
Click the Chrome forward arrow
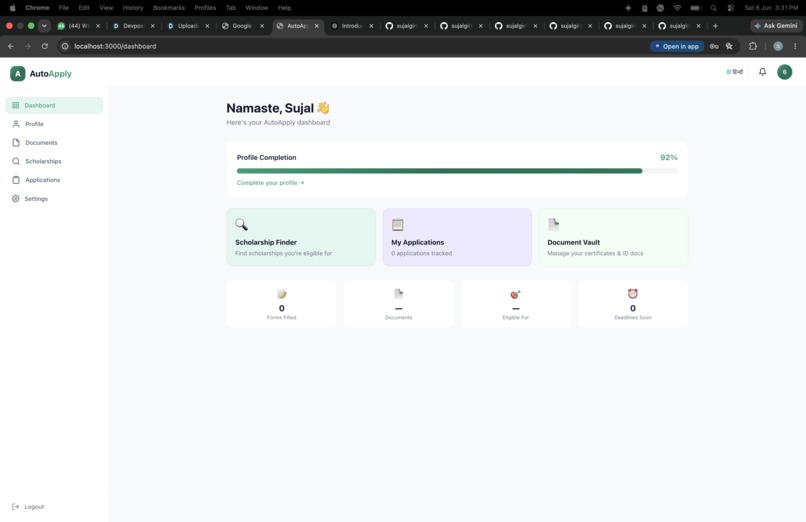pos(28,46)
